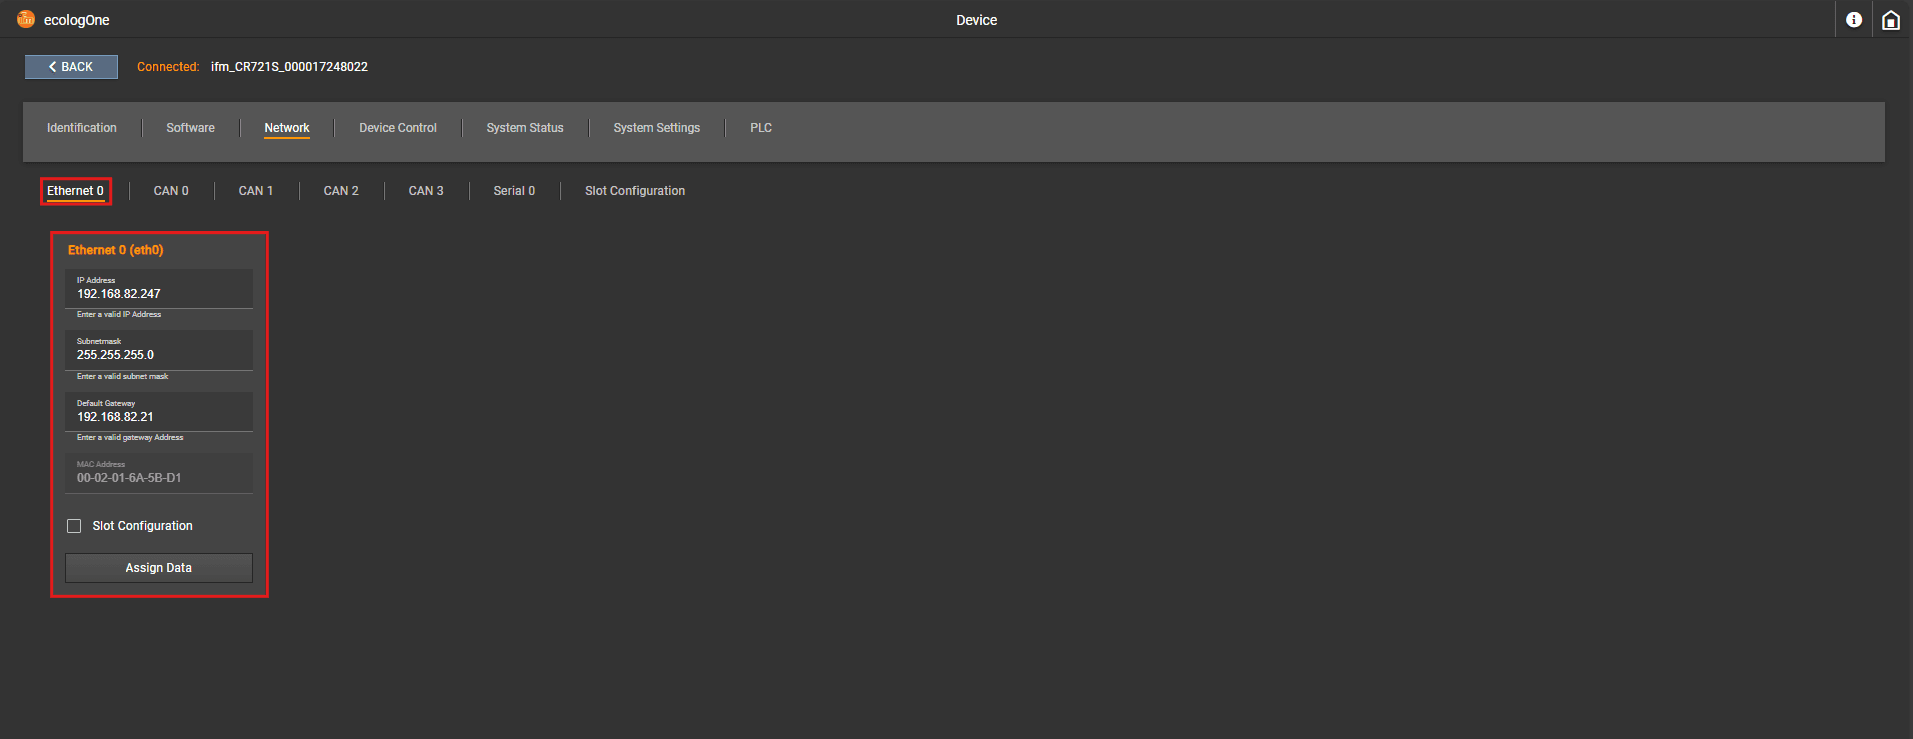Click the home icon in top bar

(1890, 20)
